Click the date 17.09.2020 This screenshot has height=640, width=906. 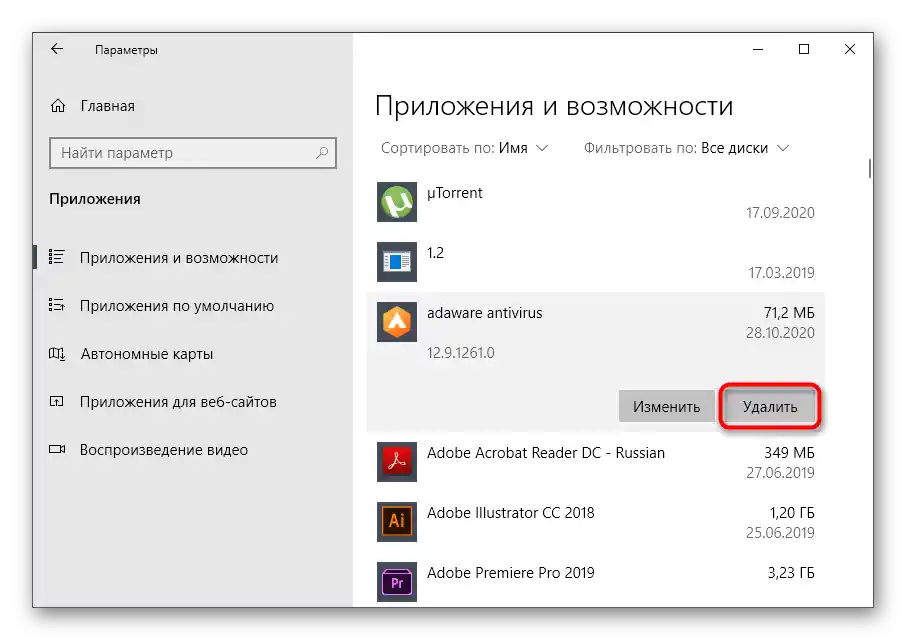click(780, 213)
